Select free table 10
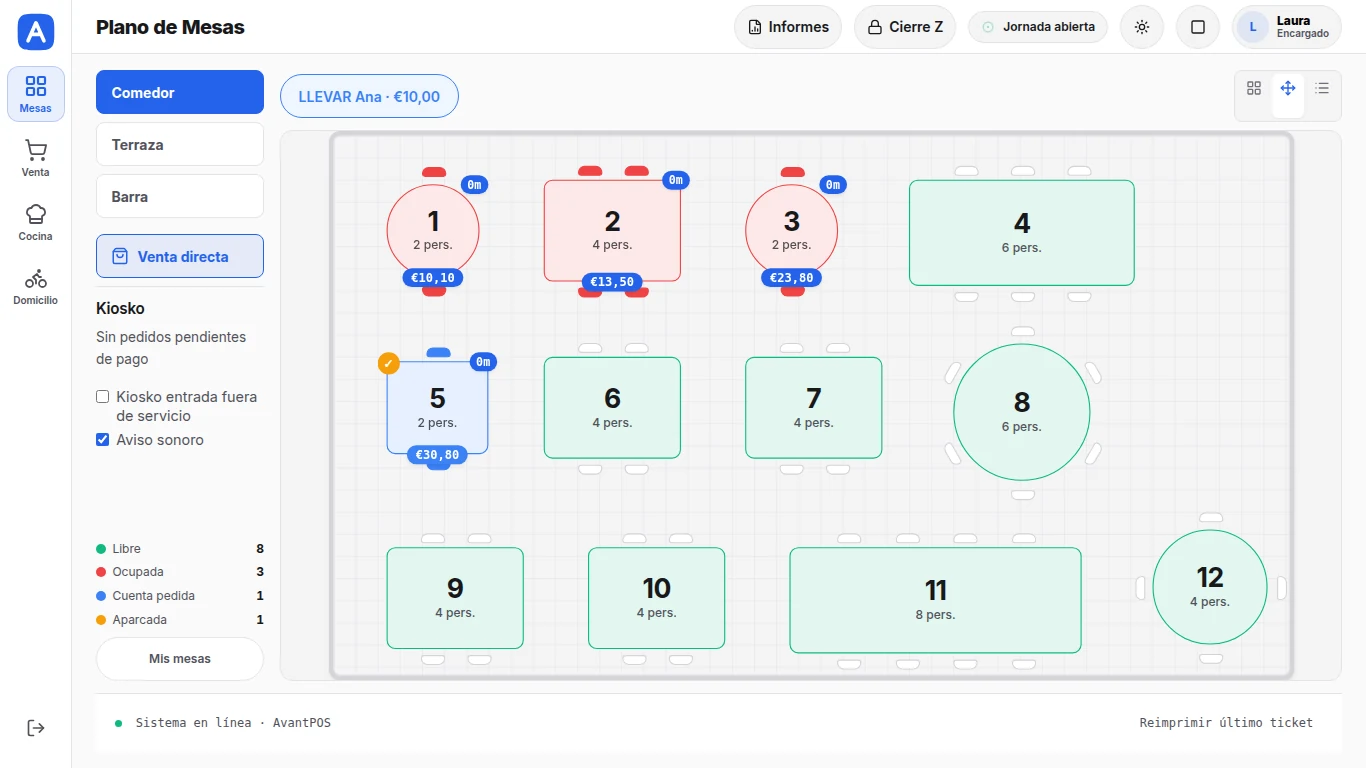This screenshot has width=1366, height=768. tap(657, 598)
